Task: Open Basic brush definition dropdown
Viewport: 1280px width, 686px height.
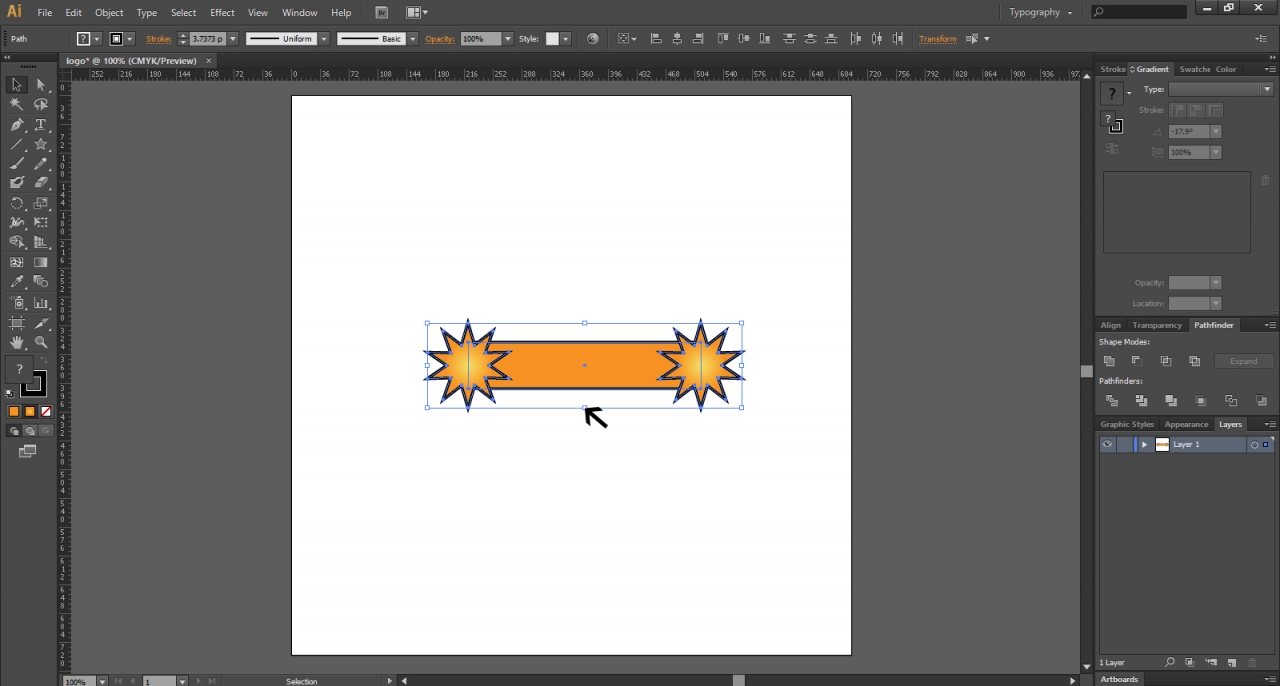Action: [412, 39]
